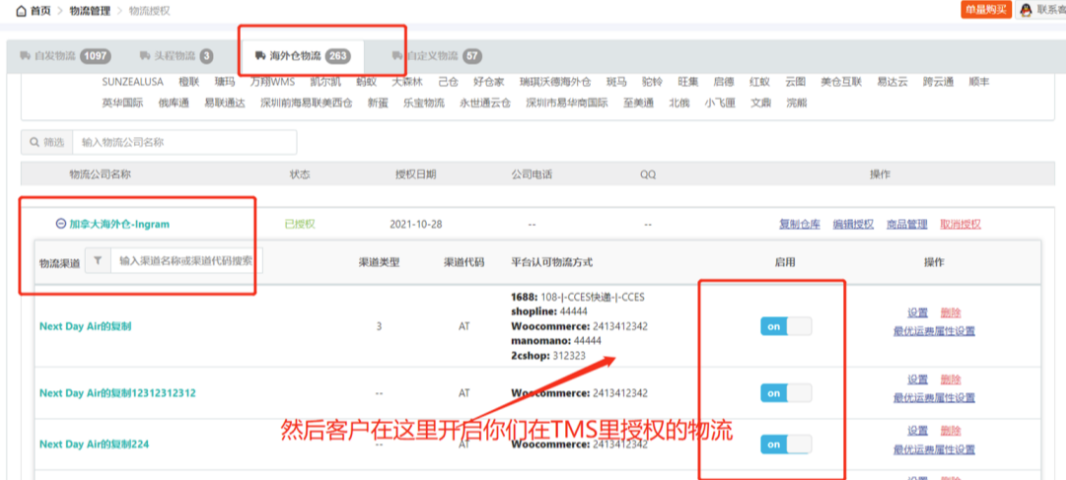Go to the 首页 home breadcrumb

pos(34,11)
